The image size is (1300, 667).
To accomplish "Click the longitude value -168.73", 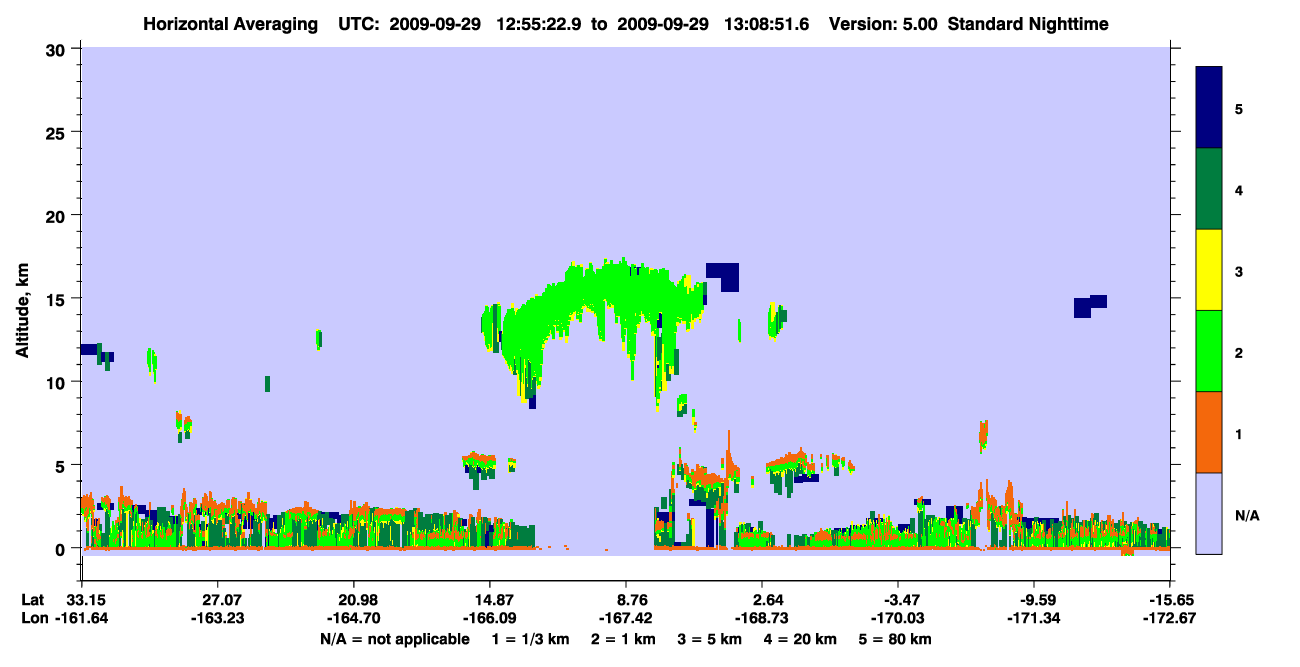I will pyautogui.click(x=761, y=619).
